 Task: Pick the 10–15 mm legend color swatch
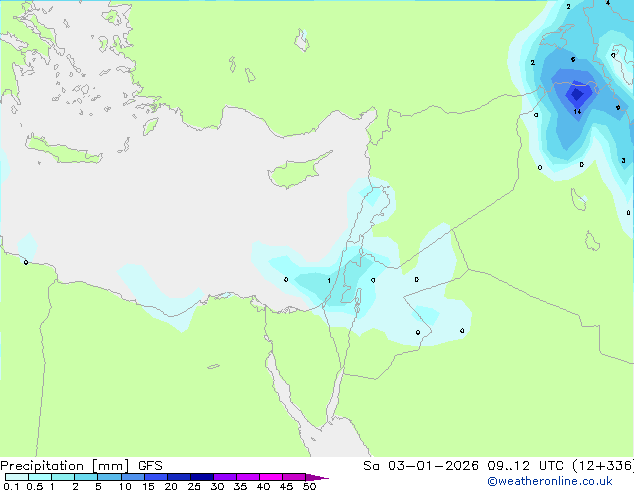click(x=132, y=477)
